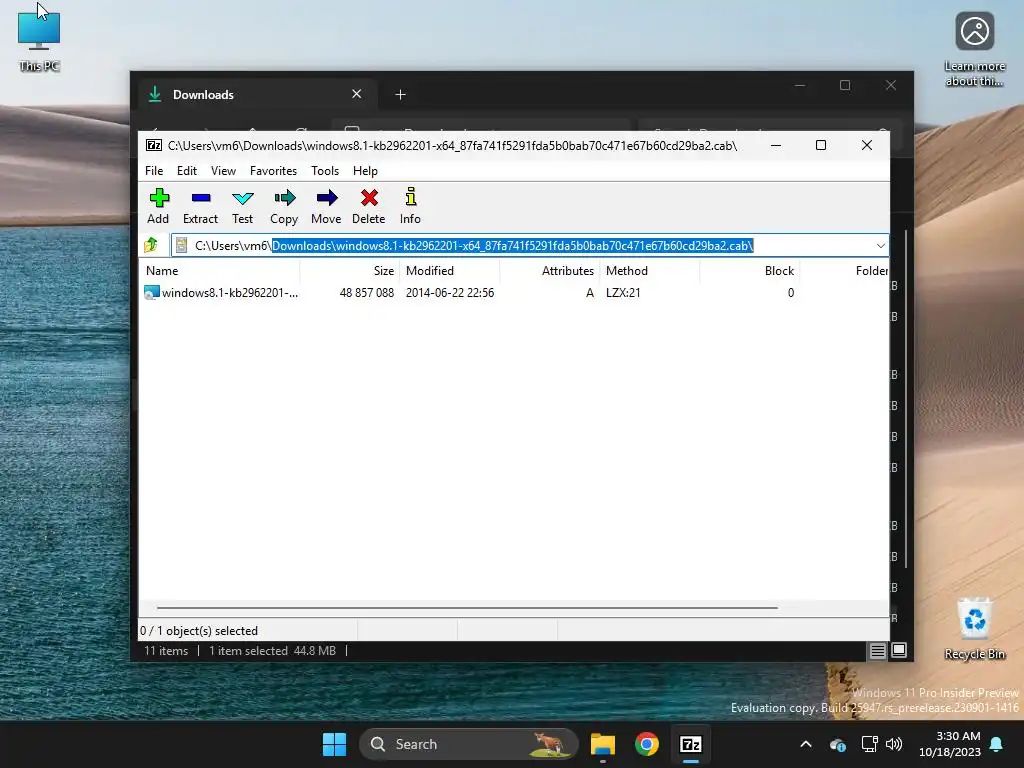The image size is (1024, 768).
Task: Sort by Size column header
Action: (x=349, y=270)
